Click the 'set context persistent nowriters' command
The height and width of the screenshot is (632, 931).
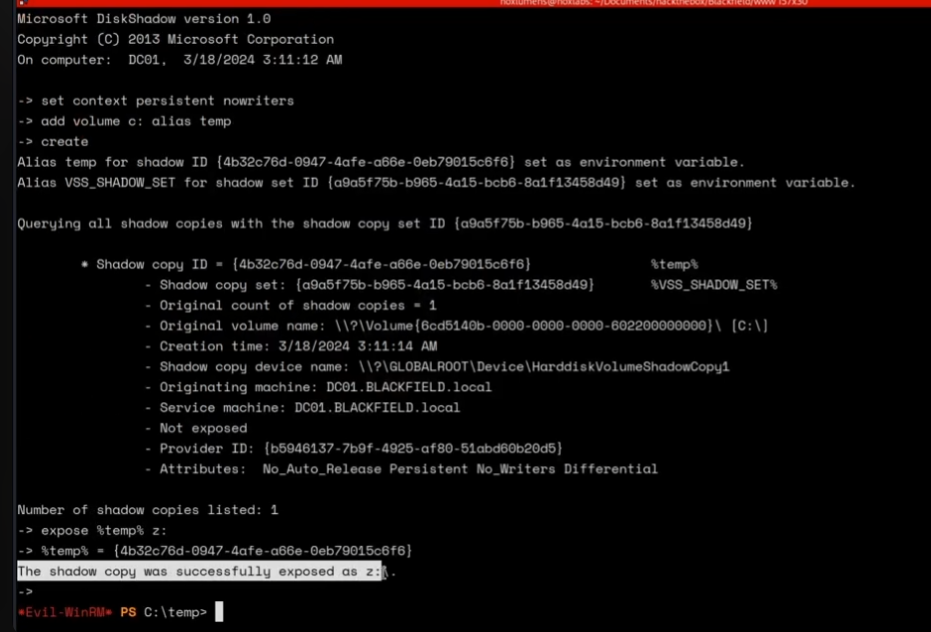tap(156, 101)
